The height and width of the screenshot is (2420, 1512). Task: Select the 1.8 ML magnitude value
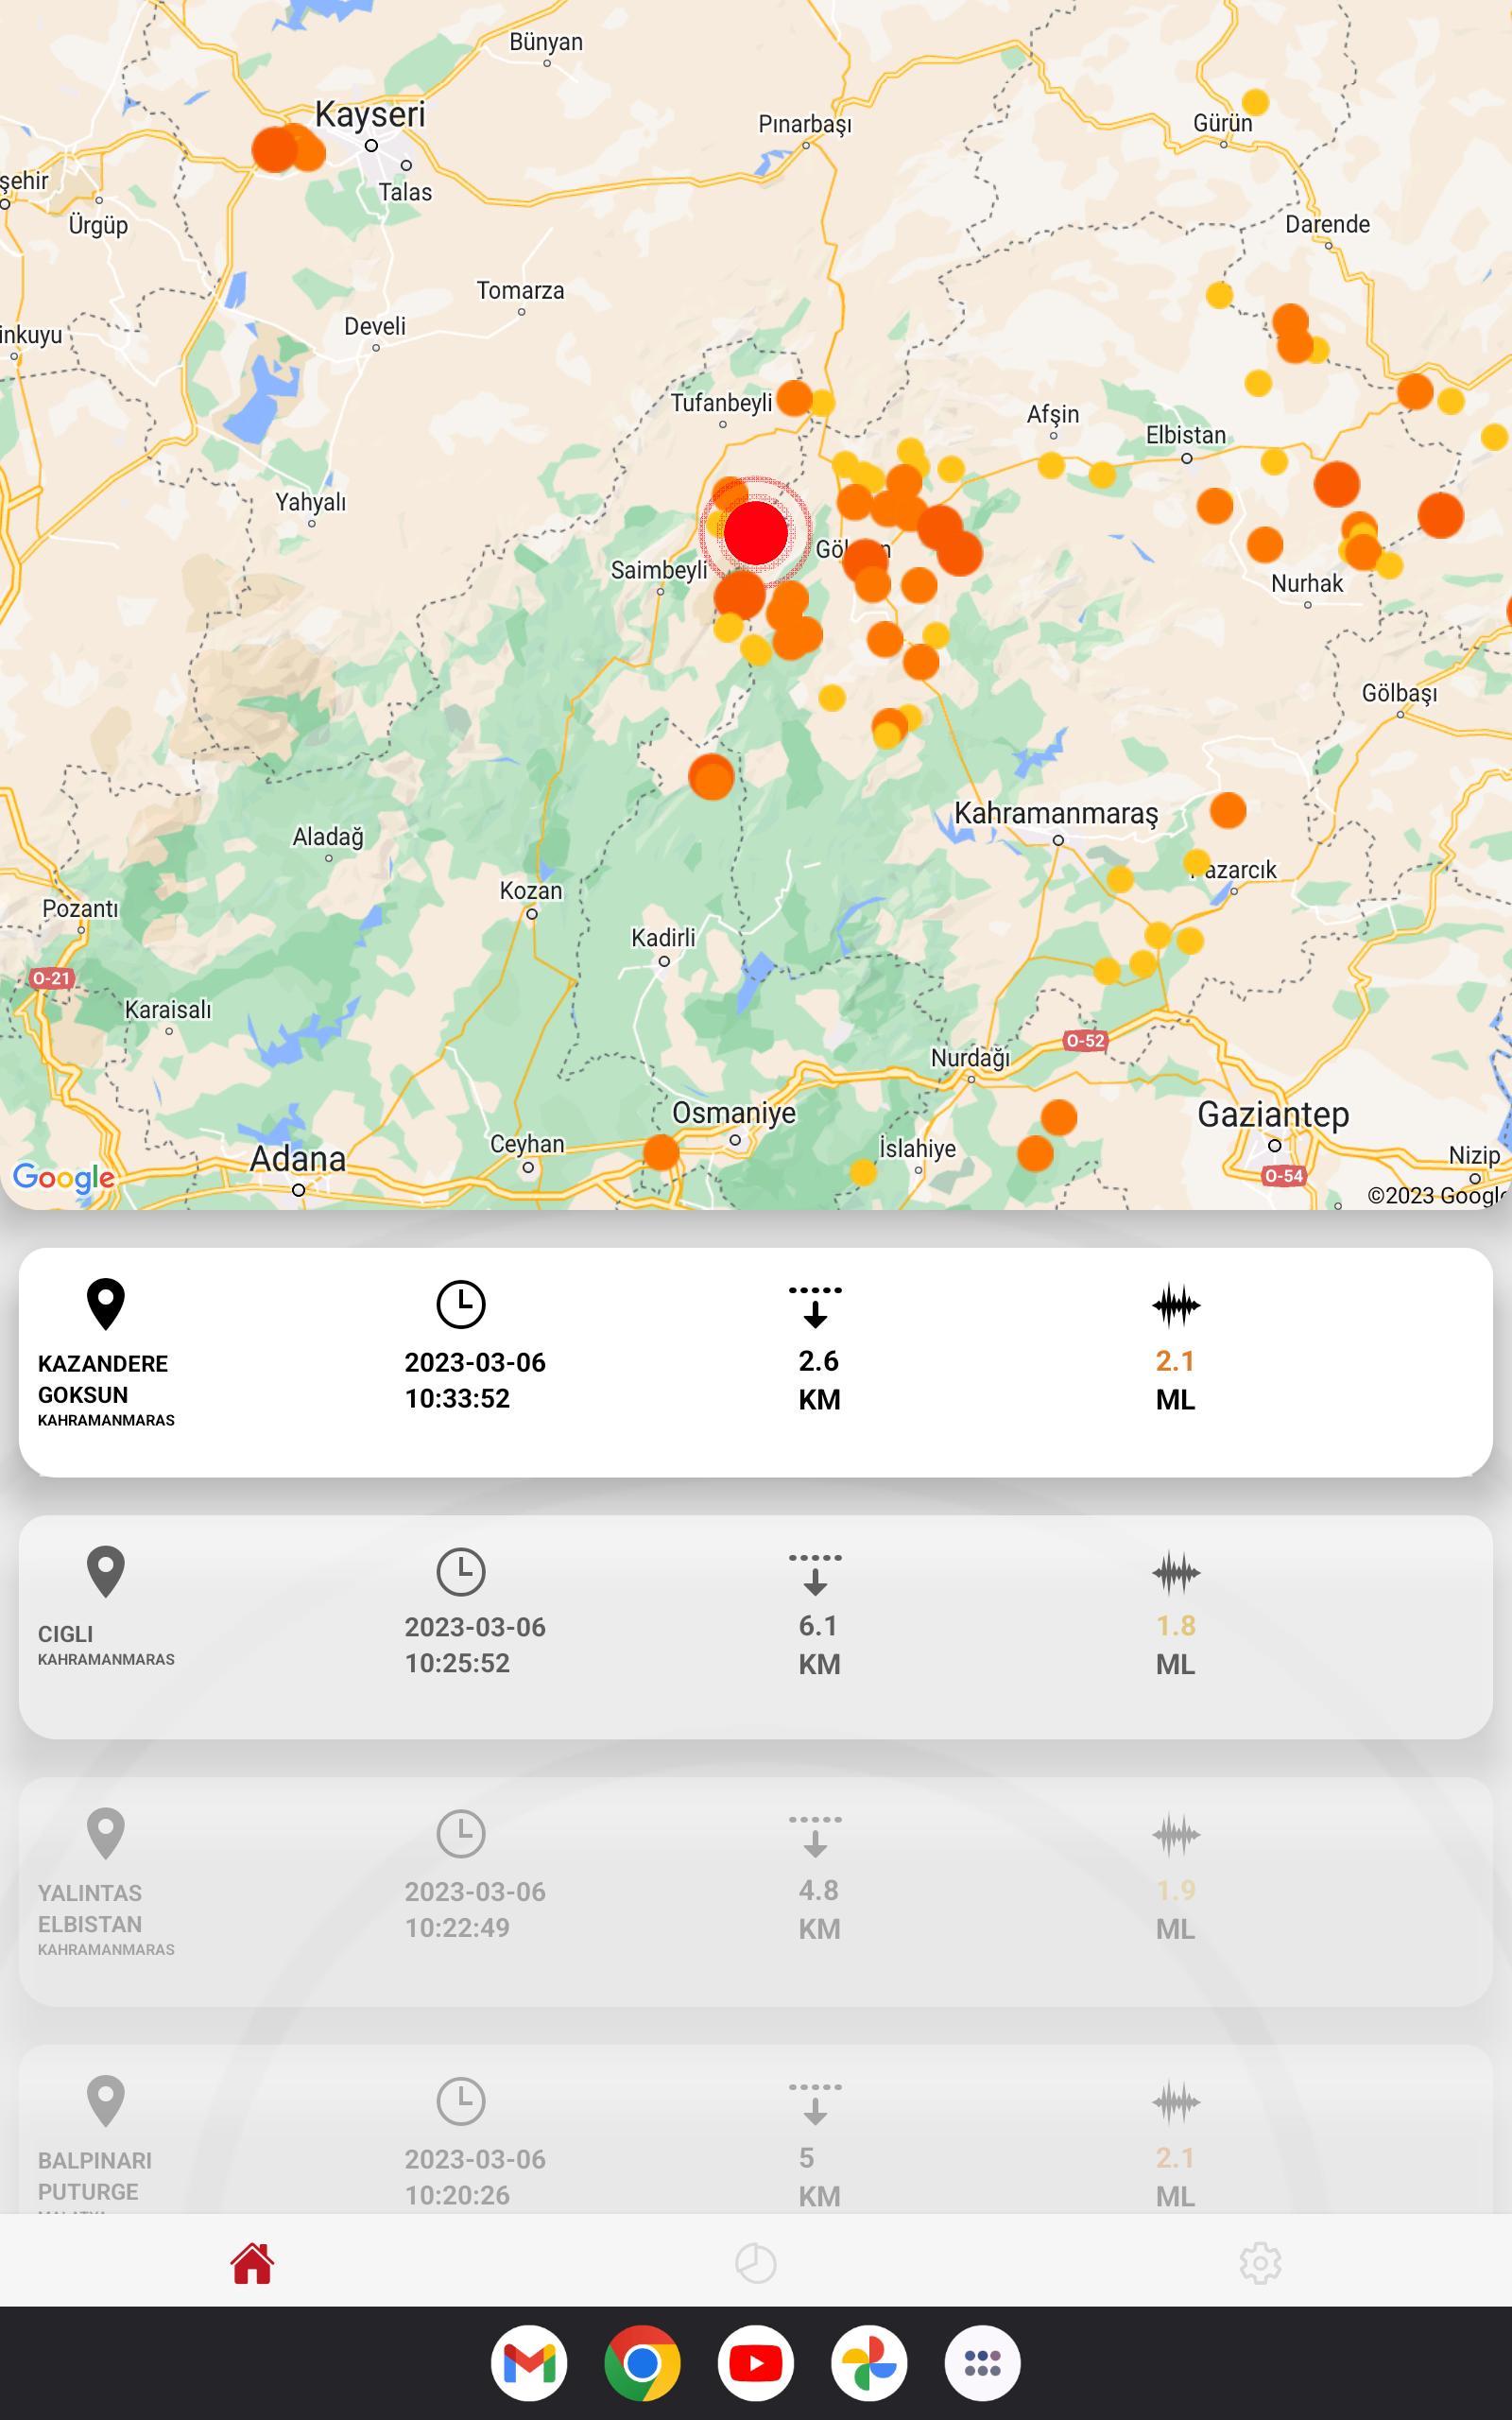pos(1176,1645)
